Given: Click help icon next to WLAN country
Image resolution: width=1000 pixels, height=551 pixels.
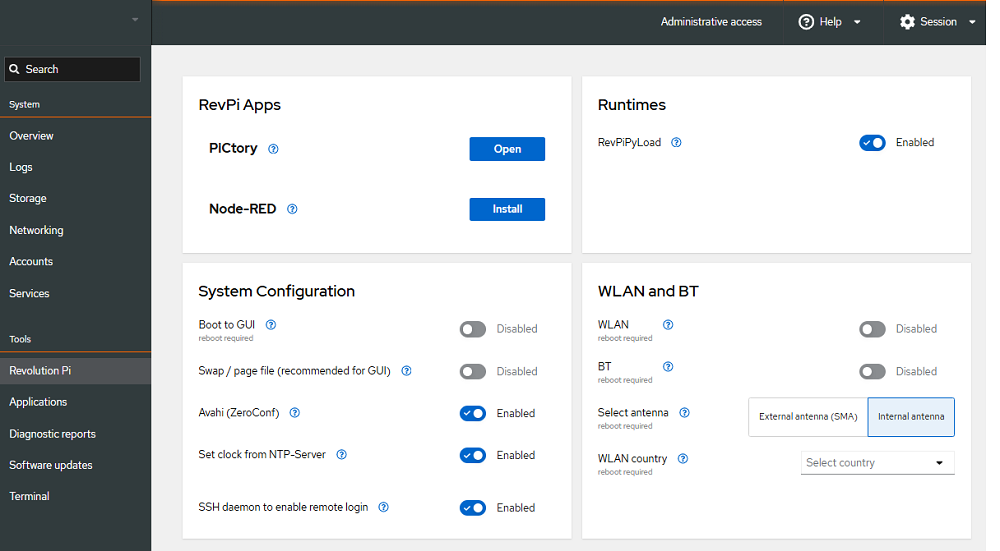Looking at the screenshot, I should (683, 459).
